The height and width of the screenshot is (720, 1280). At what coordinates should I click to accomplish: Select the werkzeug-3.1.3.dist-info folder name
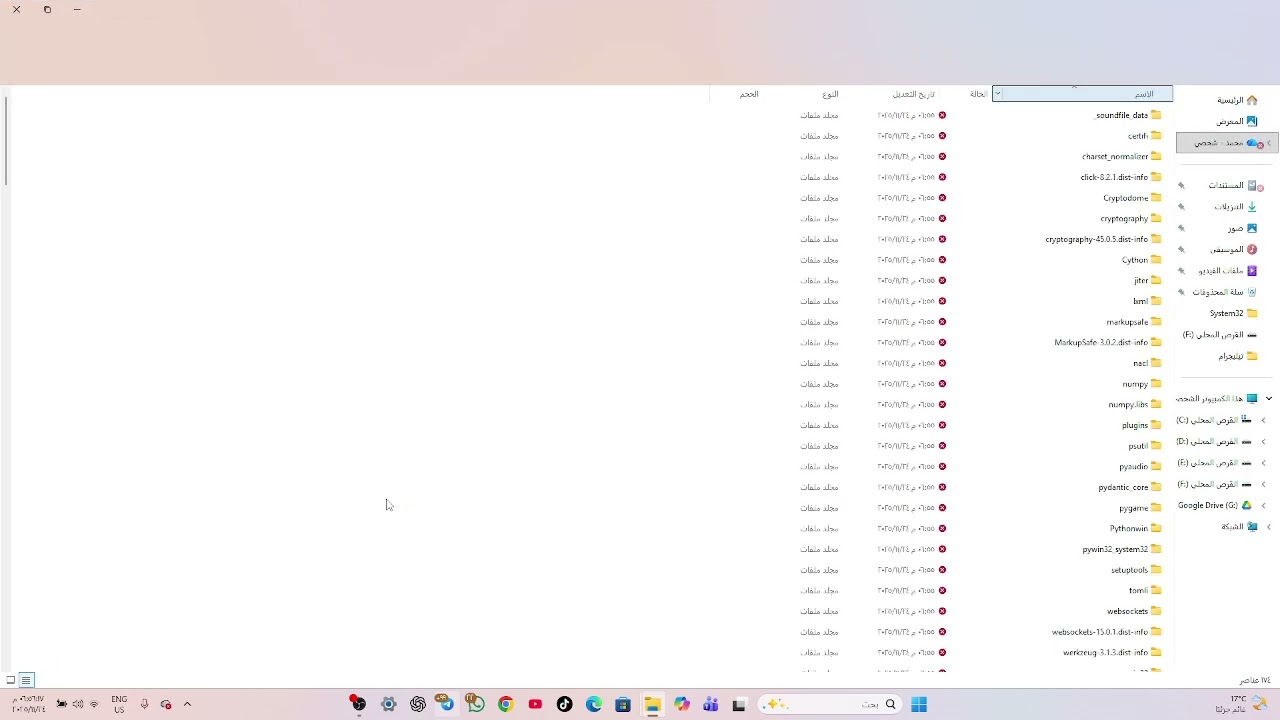(1106, 653)
